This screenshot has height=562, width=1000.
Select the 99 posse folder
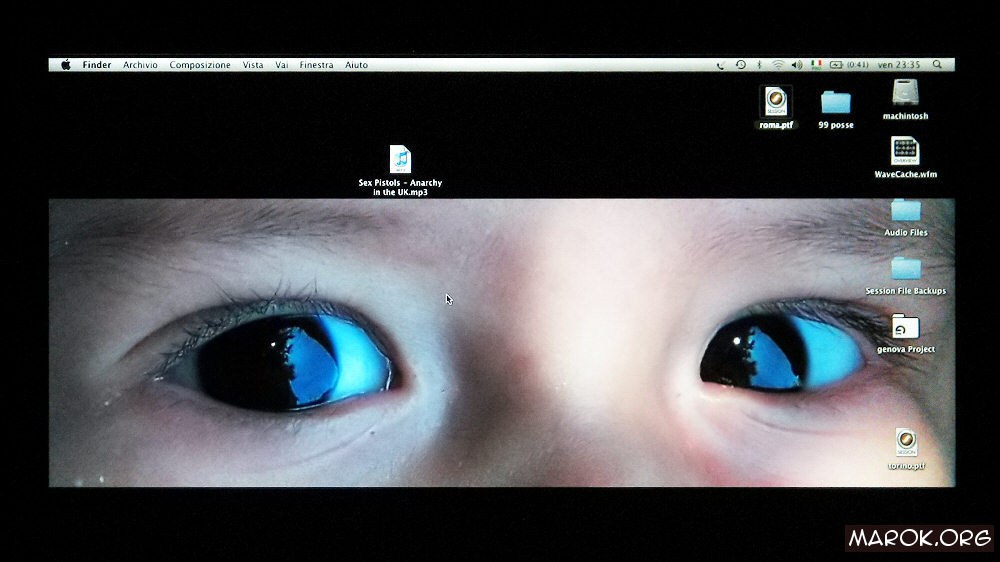pyautogui.click(x=835, y=102)
